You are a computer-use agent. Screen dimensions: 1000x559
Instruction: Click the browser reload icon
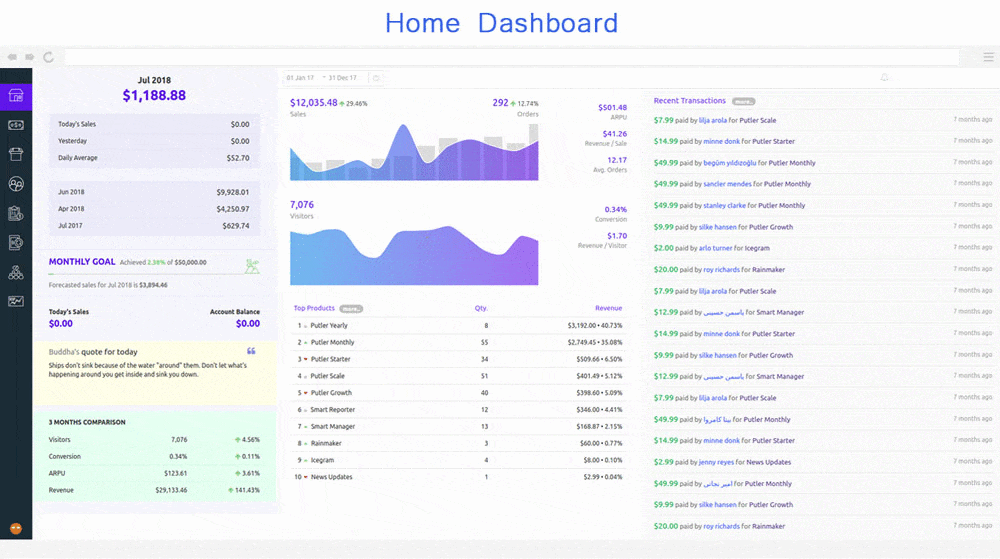pyautogui.click(x=48, y=57)
